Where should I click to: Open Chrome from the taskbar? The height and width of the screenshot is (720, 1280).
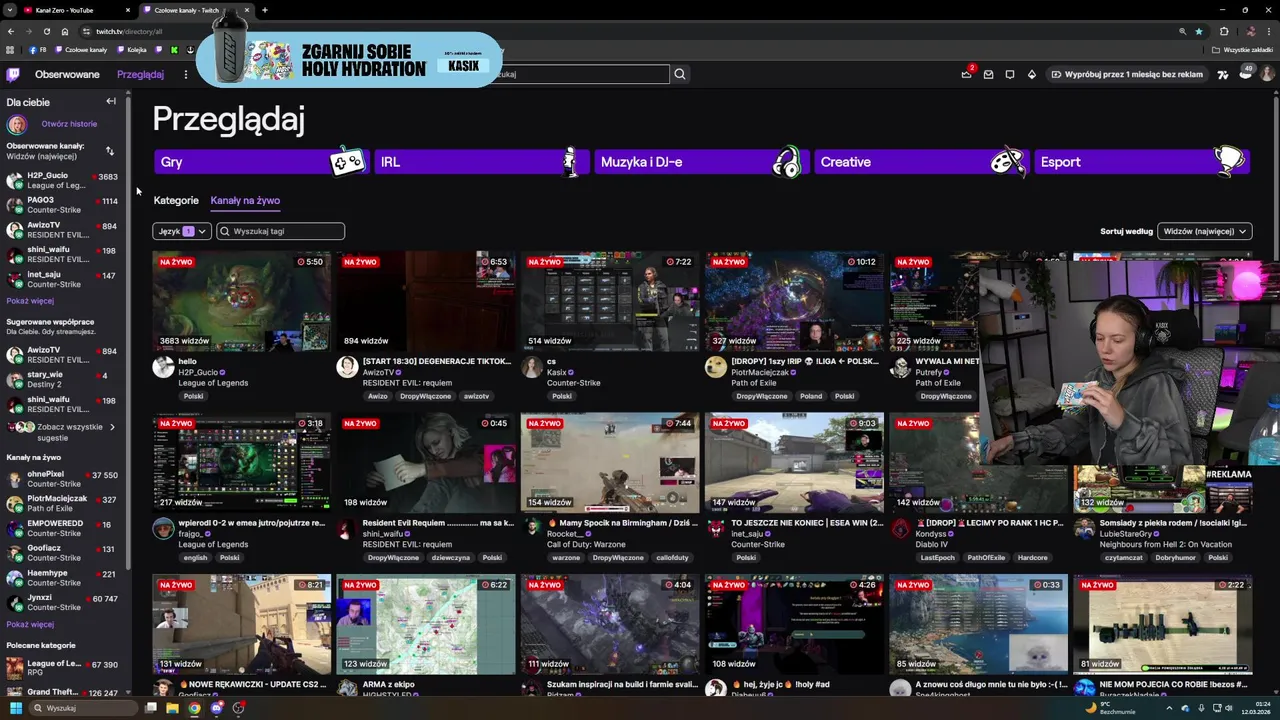pyautogui.click(x=194, y=708)
